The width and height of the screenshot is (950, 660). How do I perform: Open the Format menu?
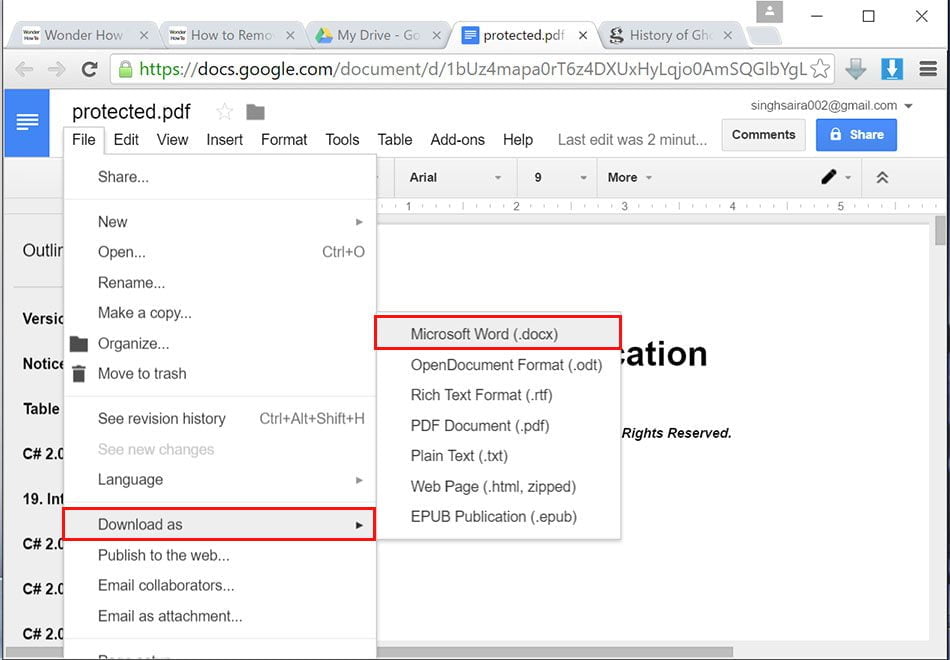284,139
